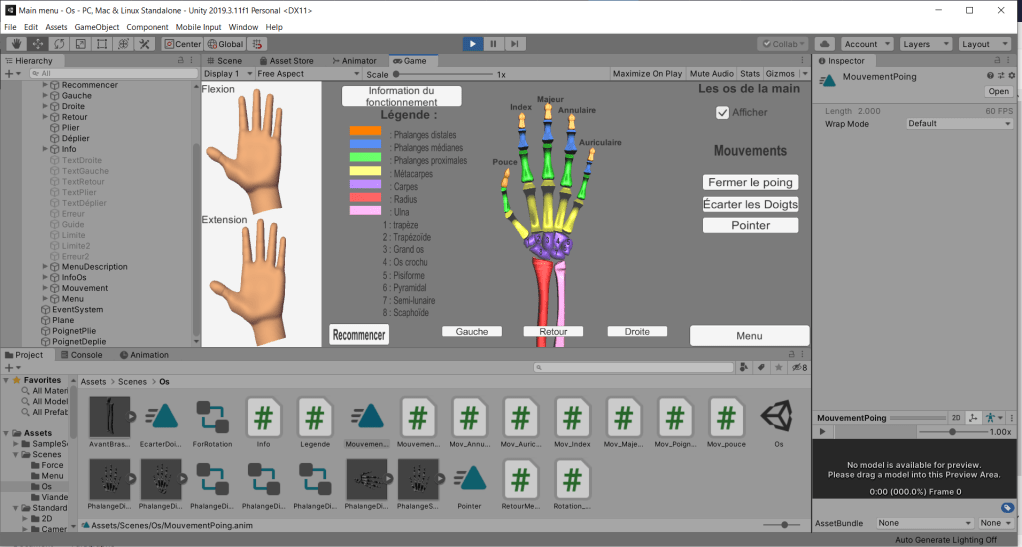
Task: Toggle Maximize On Play
Action: pos(647,74)
